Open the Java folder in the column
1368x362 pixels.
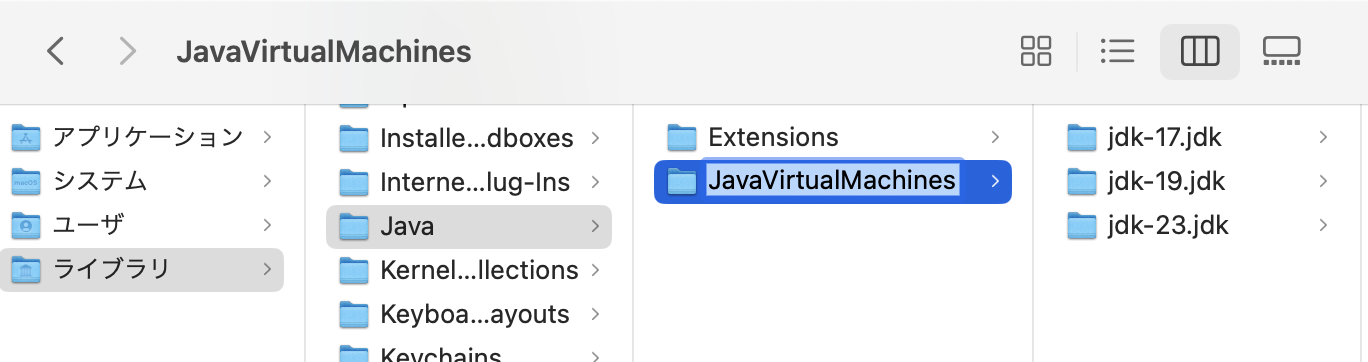(469, 227)
